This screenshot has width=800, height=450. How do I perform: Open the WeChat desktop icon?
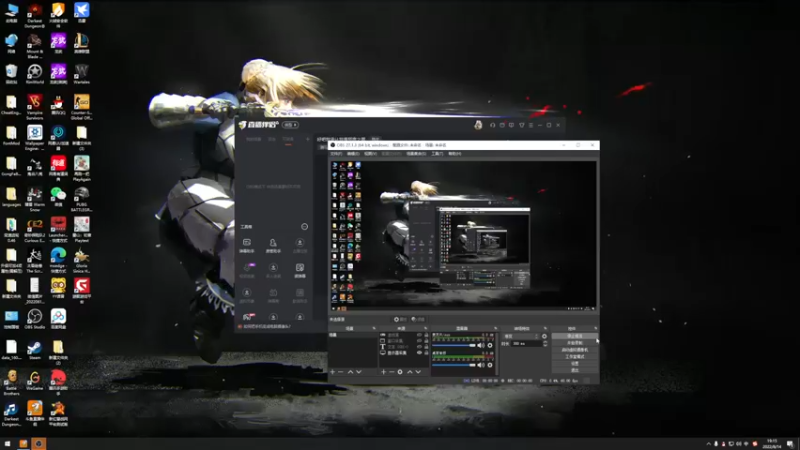pos(58,196)
